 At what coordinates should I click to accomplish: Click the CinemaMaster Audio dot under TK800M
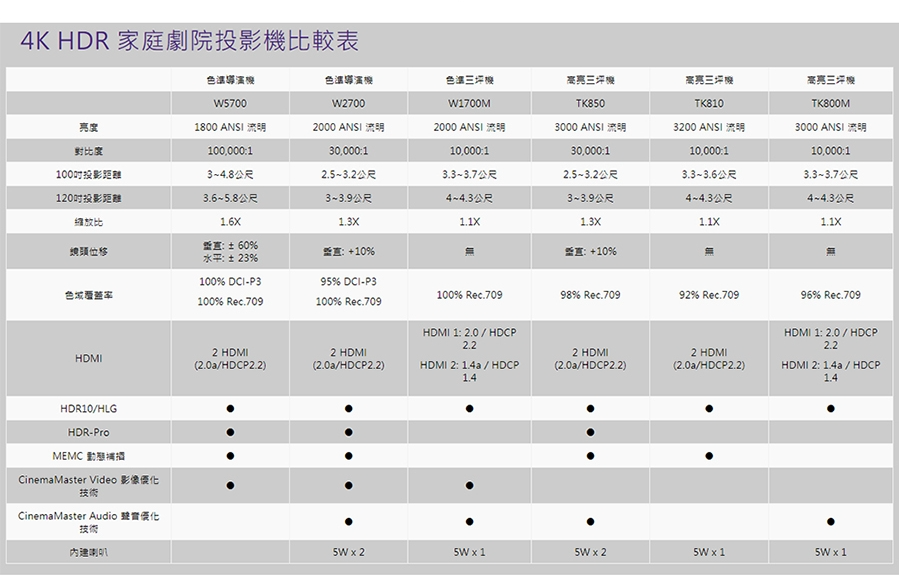pyautogui.click(x=831, y=522)
